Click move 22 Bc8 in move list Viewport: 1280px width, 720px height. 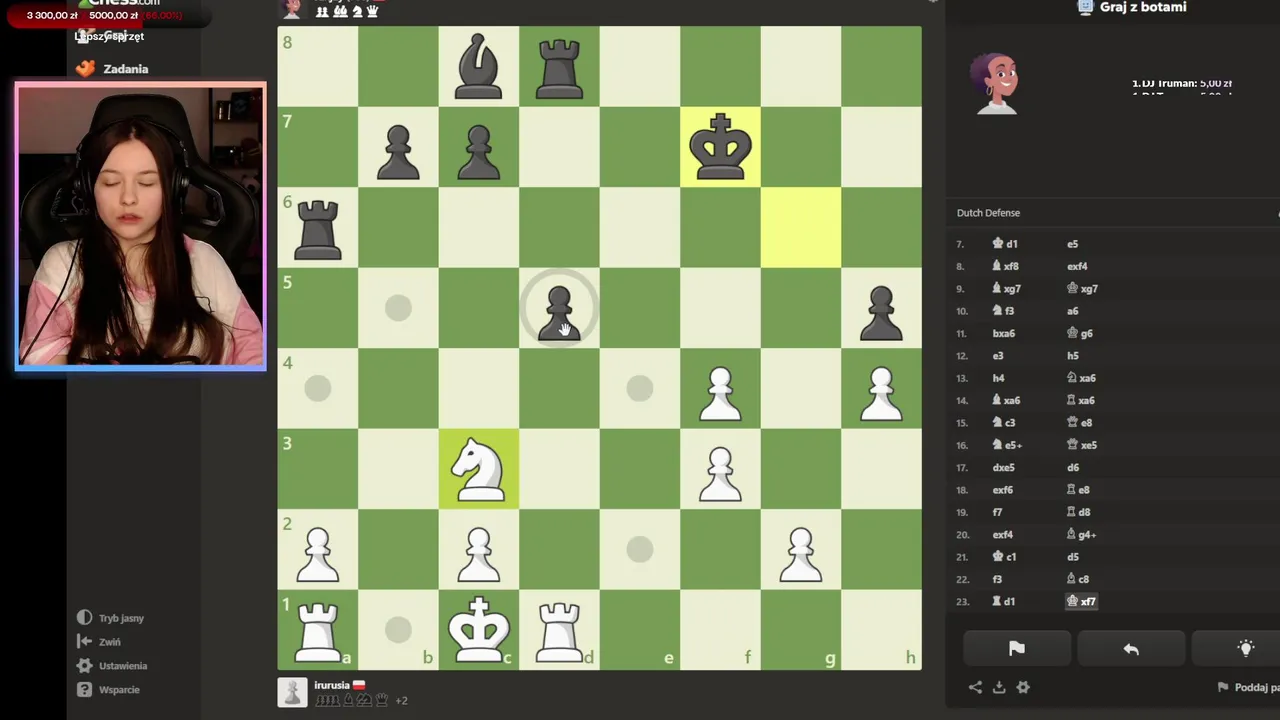[x=1079, y=579]
